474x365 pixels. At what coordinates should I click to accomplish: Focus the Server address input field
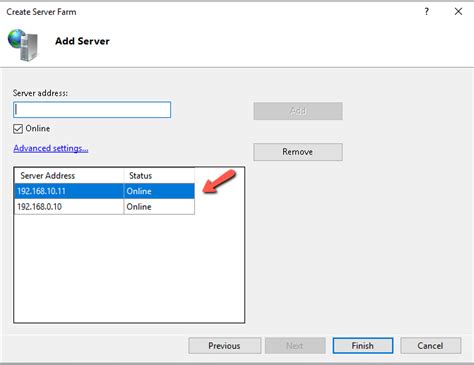coord(92,110)
